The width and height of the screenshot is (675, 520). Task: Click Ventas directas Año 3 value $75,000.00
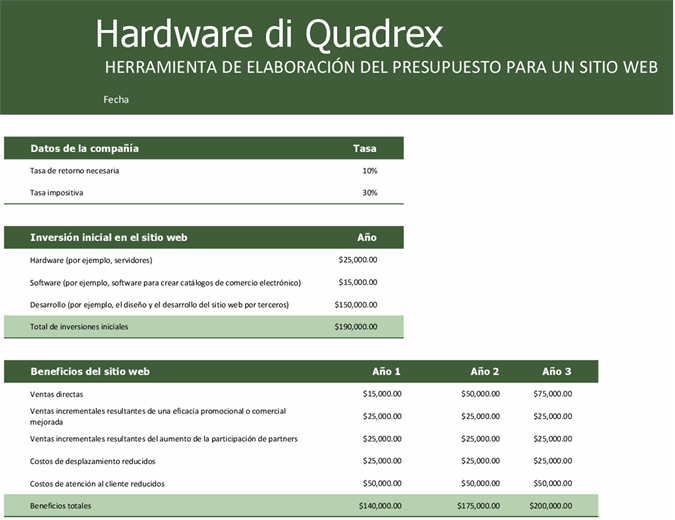pyautogui.click(x=553, y=394)
